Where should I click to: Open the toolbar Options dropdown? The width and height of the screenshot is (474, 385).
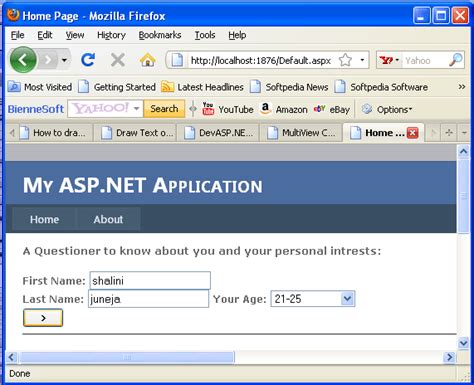tap(387, 109)
